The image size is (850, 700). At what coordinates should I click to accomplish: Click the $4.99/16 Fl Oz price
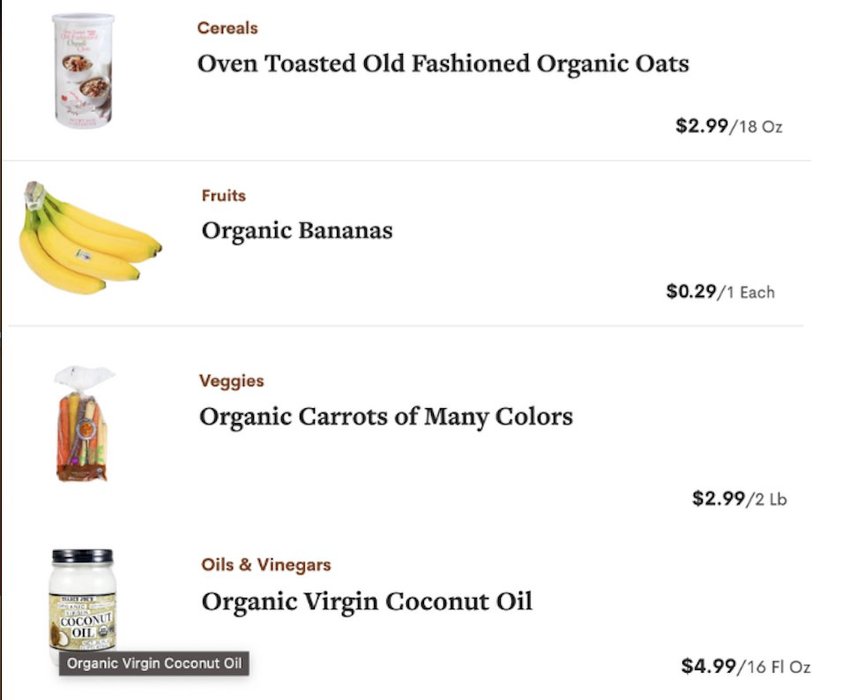746,666
